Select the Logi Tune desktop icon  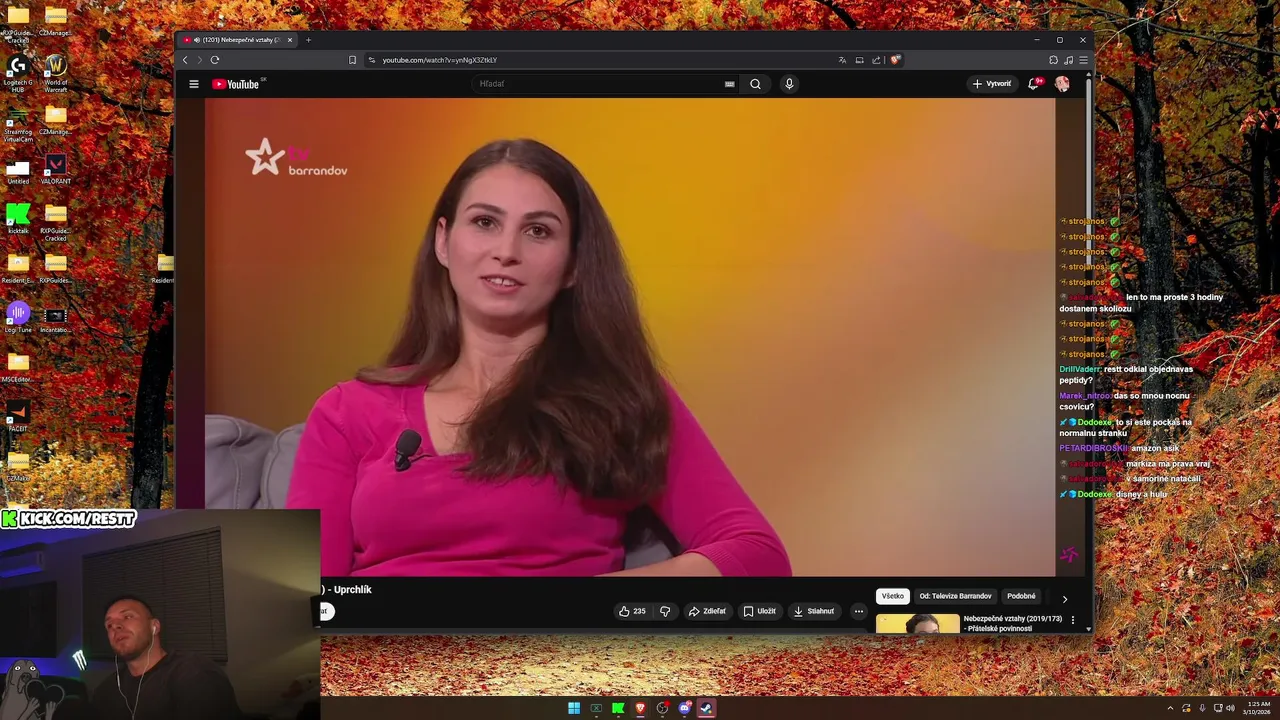17,318
